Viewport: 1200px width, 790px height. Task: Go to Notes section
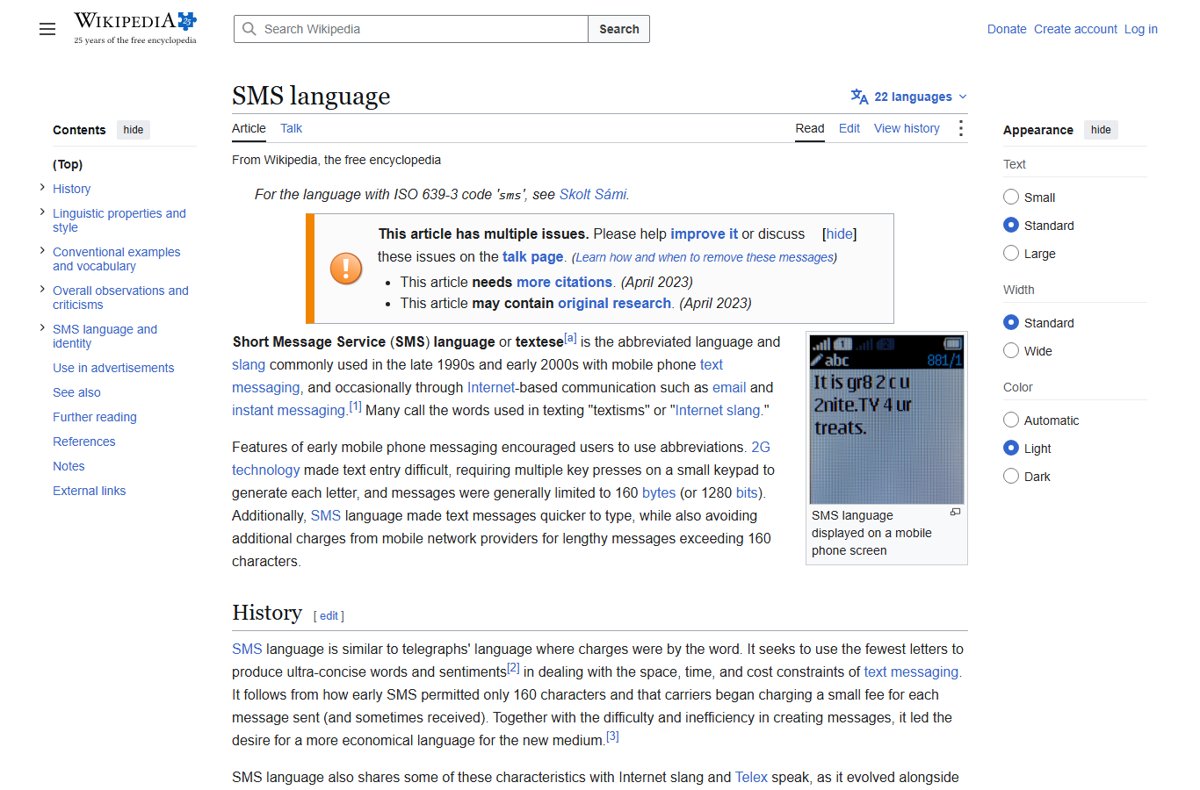point(69,466)
